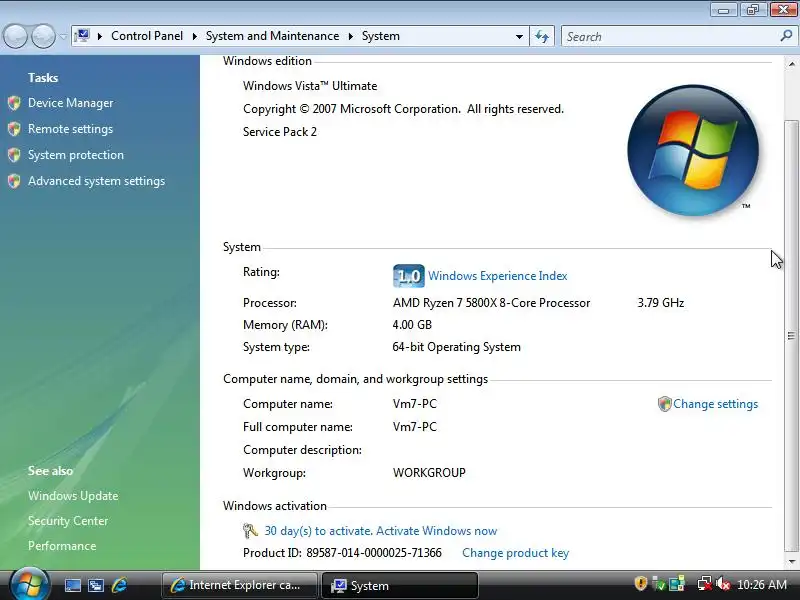Image resolution: width=800 pixels, height=600 pixels.
Task: Click the monitor tray icon before the network icon
Action: [x=677, y=584]
